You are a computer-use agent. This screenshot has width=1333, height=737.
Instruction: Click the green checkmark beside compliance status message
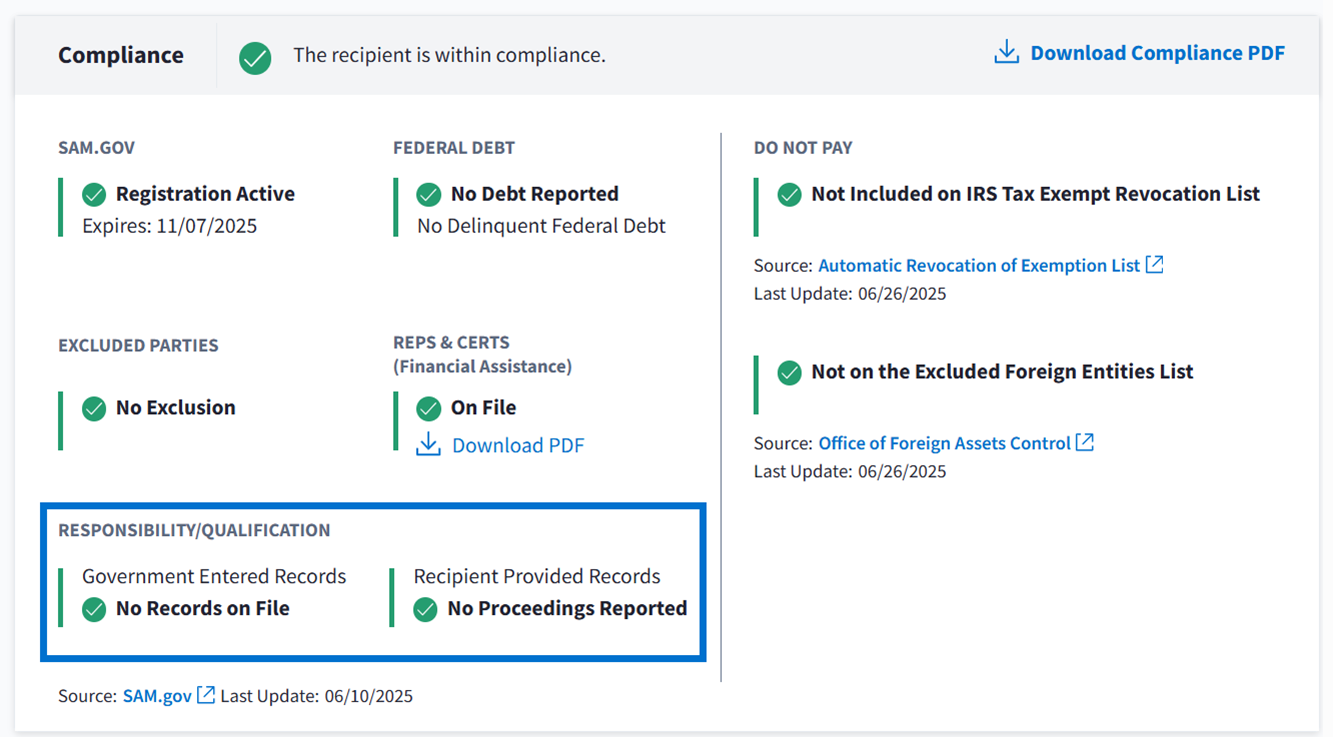[x=255, y=57]
